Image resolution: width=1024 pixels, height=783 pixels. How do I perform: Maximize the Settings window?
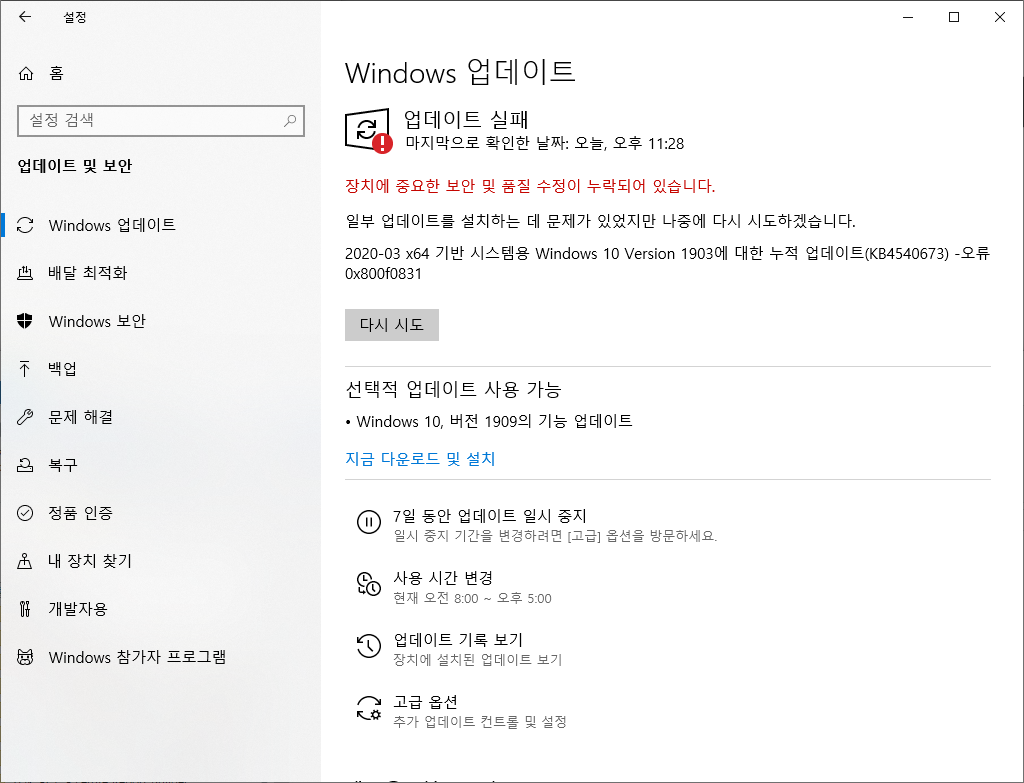point(953,17)
